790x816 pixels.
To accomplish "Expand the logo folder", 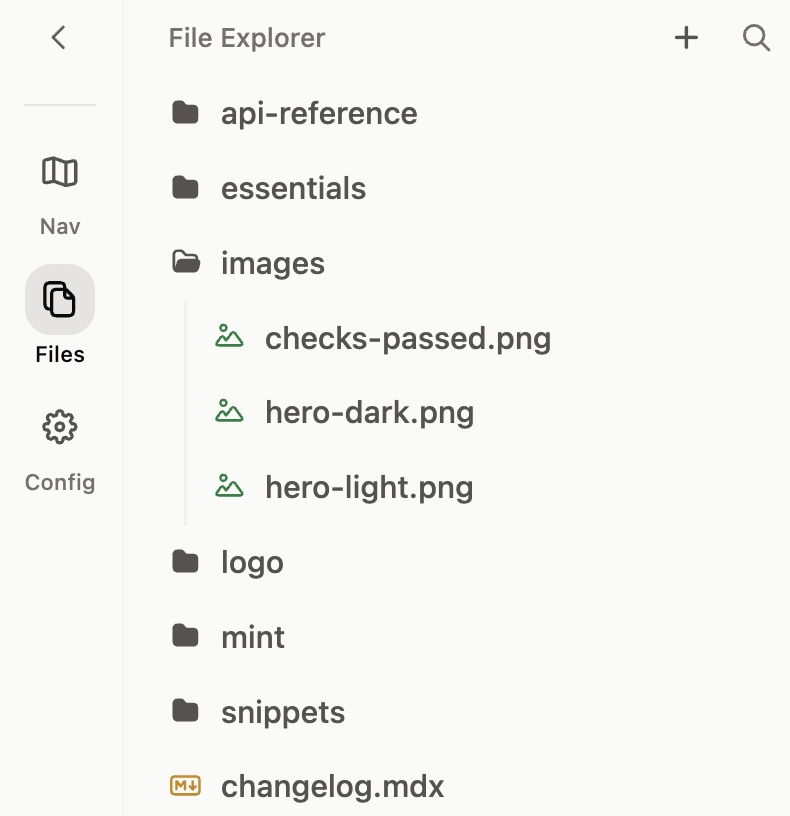I will [251, 561].
